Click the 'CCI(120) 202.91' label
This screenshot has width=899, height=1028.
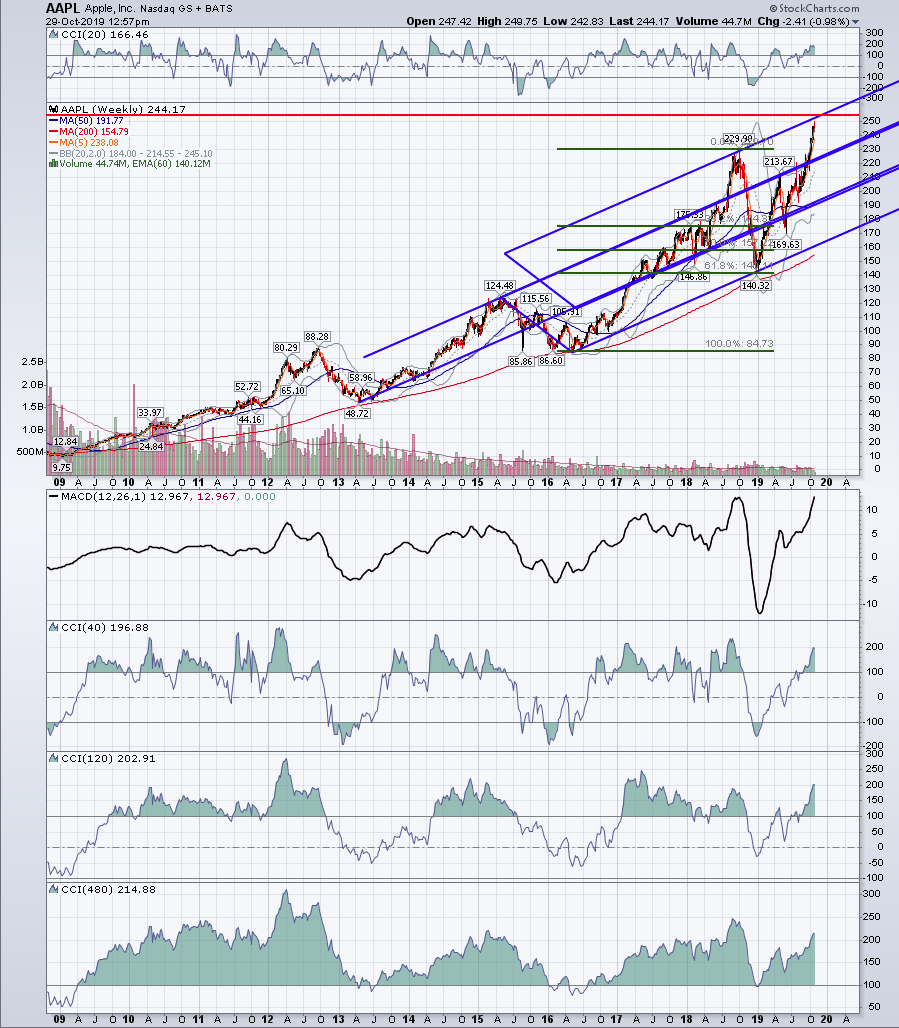108,759
